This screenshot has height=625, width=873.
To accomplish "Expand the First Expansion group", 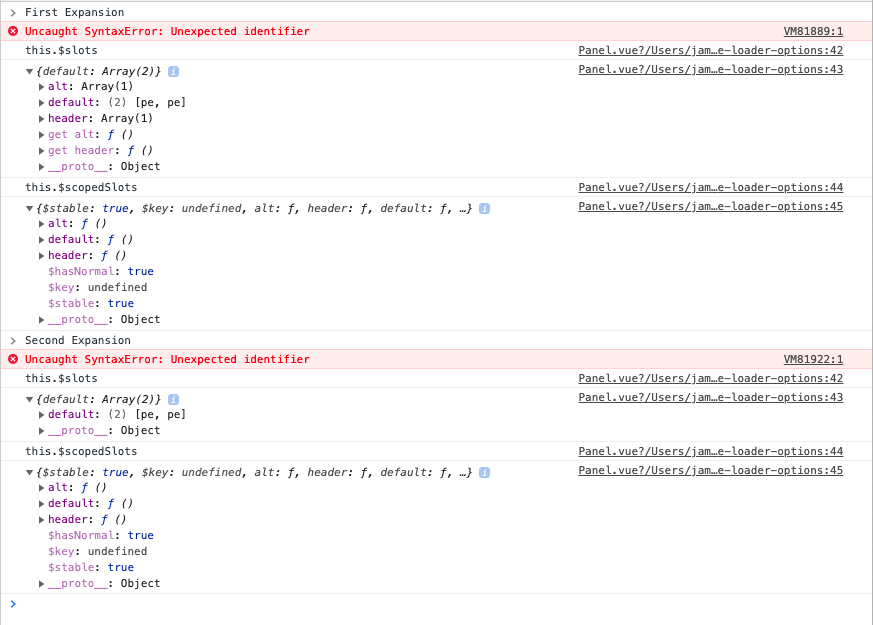I will (13, 12).
